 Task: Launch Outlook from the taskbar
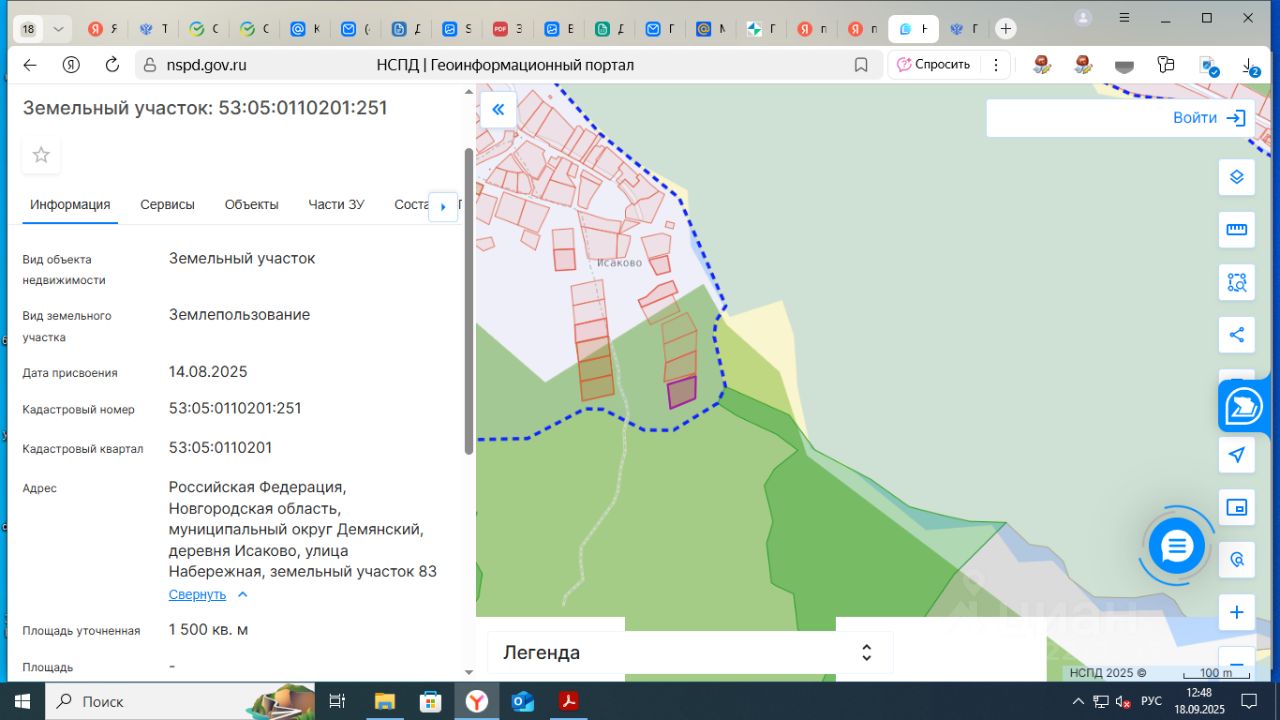tap(523, 701)
